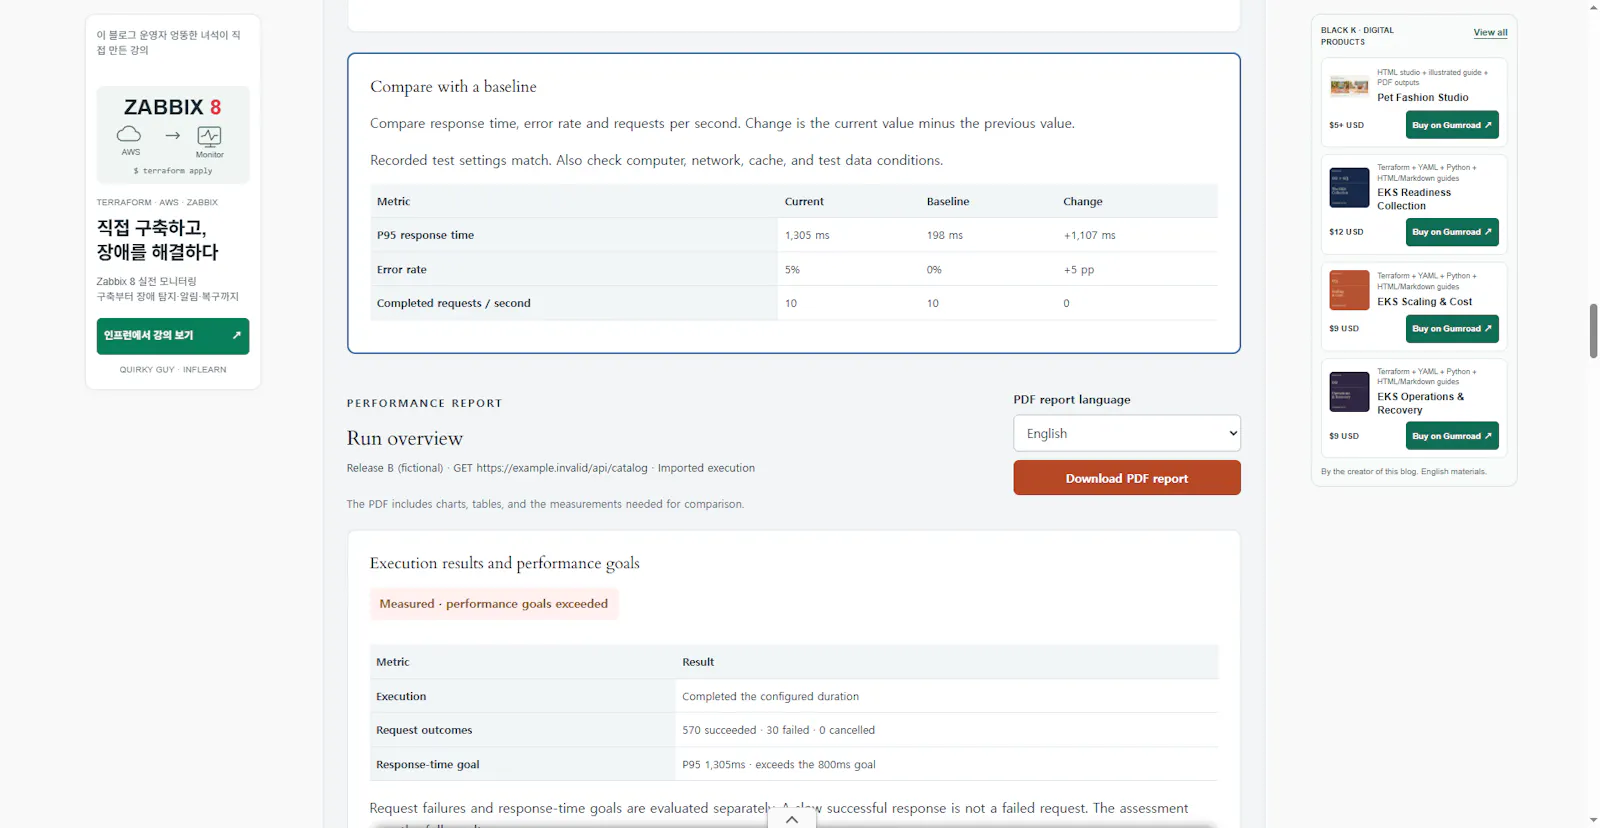Buy EKS Readiness Collection on Gumroad
Screen dimensions: 1600x828
click(x=1452, y=232)
